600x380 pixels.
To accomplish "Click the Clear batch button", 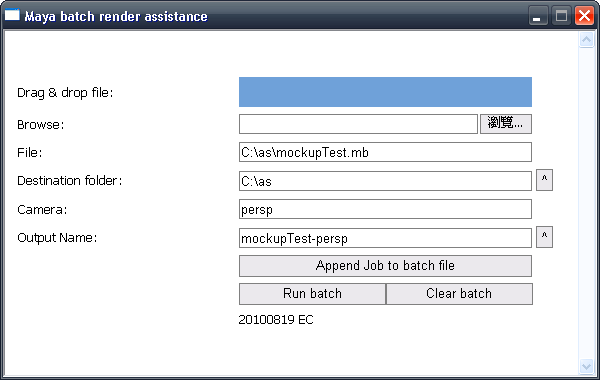I will tap(459, 294).
